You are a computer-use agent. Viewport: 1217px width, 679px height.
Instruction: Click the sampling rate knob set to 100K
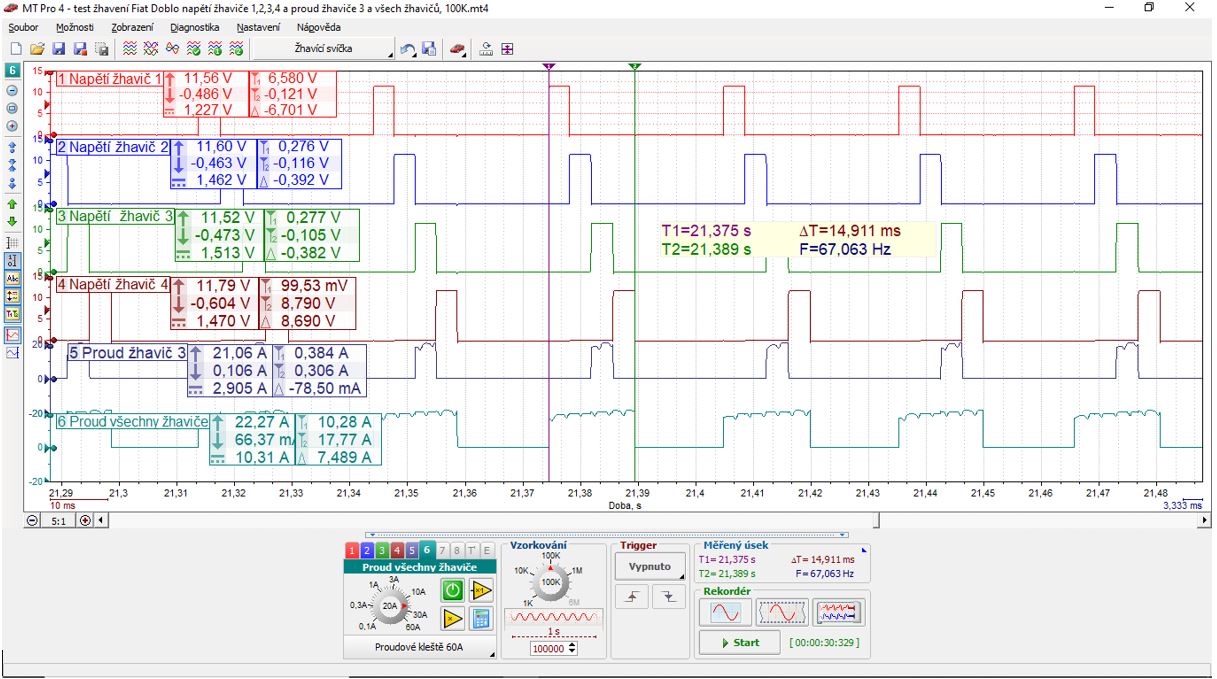point(551,581)
